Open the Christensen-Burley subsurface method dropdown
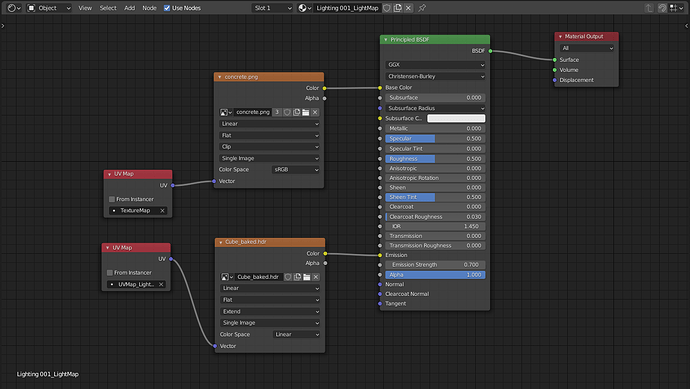690x389 pixels. tap(435, 76)
